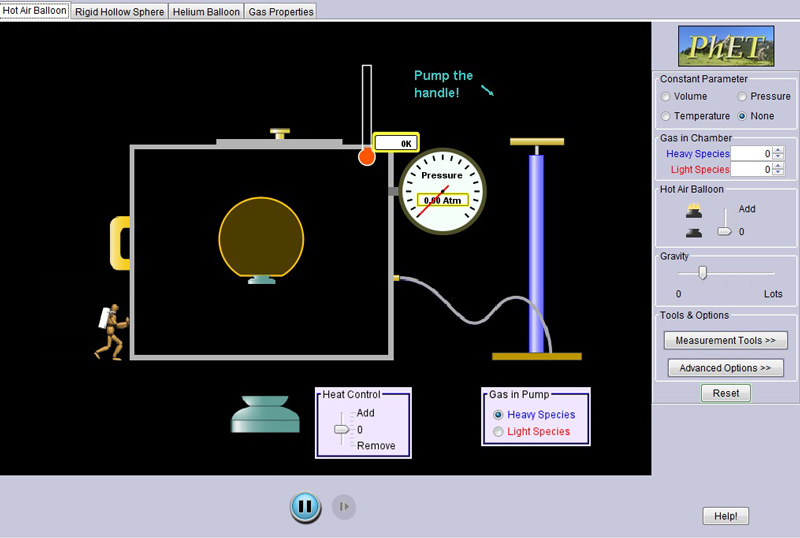Click the pump handle on top
The height and width of the screenshot is (538, 800).
coord(537,141)
